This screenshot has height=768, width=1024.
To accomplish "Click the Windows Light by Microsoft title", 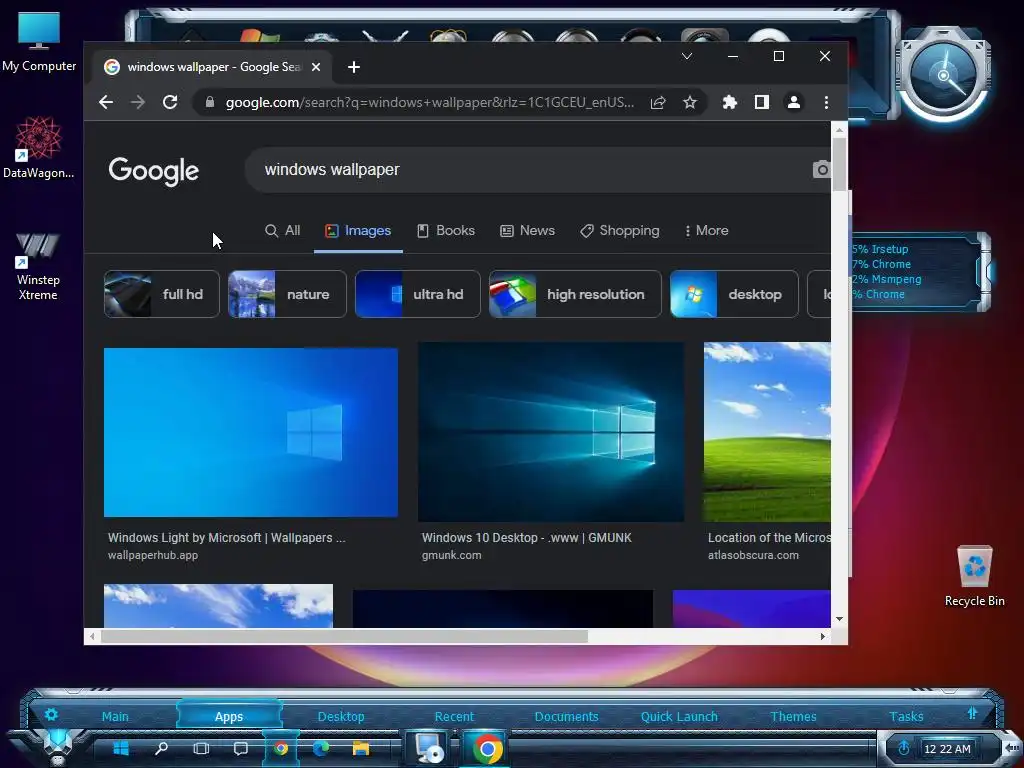I will click(x=227, y=537).
